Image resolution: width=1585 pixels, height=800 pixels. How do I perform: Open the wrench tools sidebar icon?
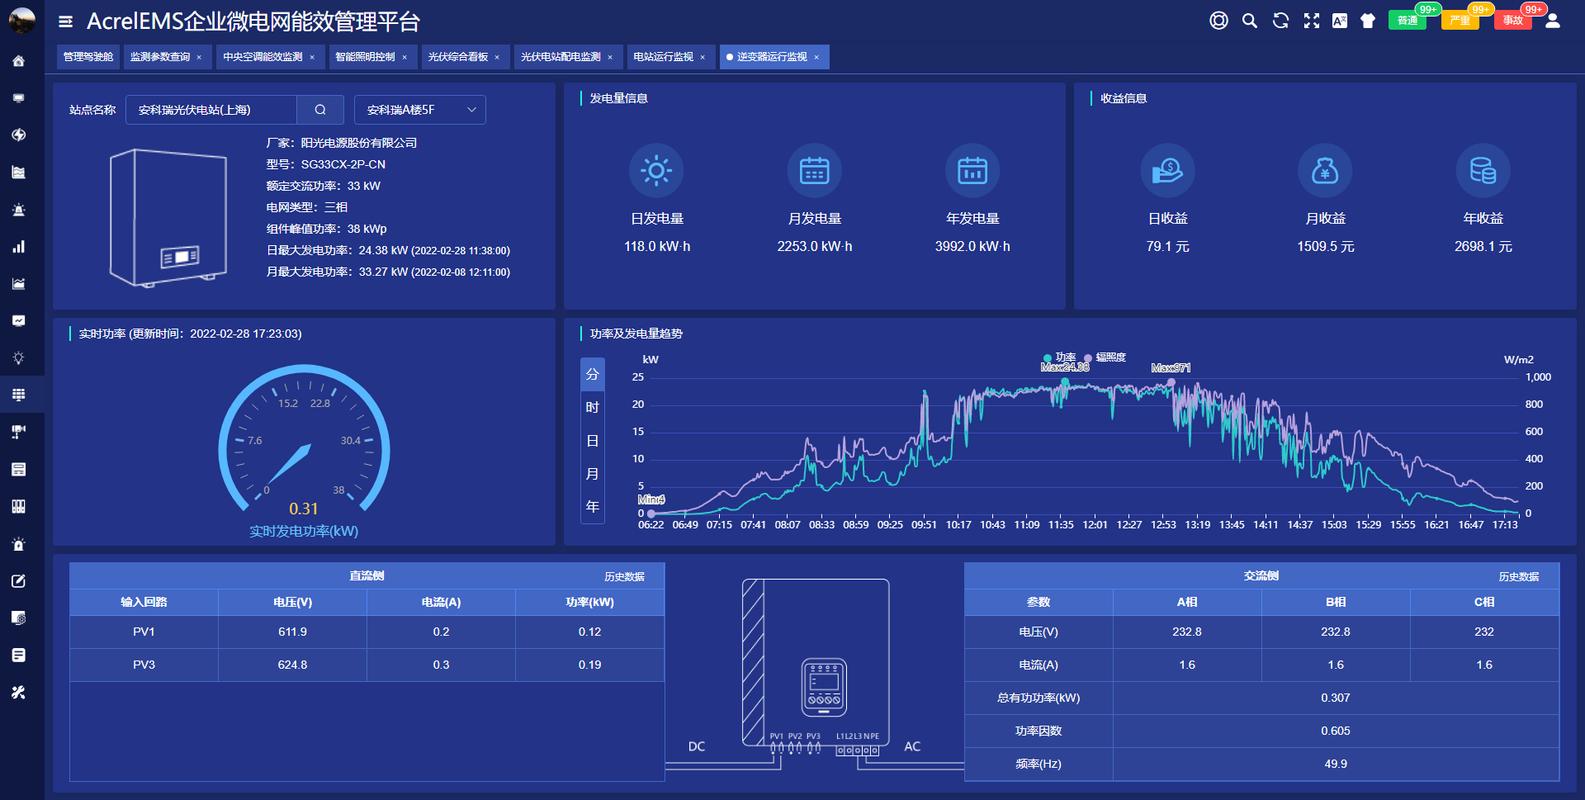[18, 692]
